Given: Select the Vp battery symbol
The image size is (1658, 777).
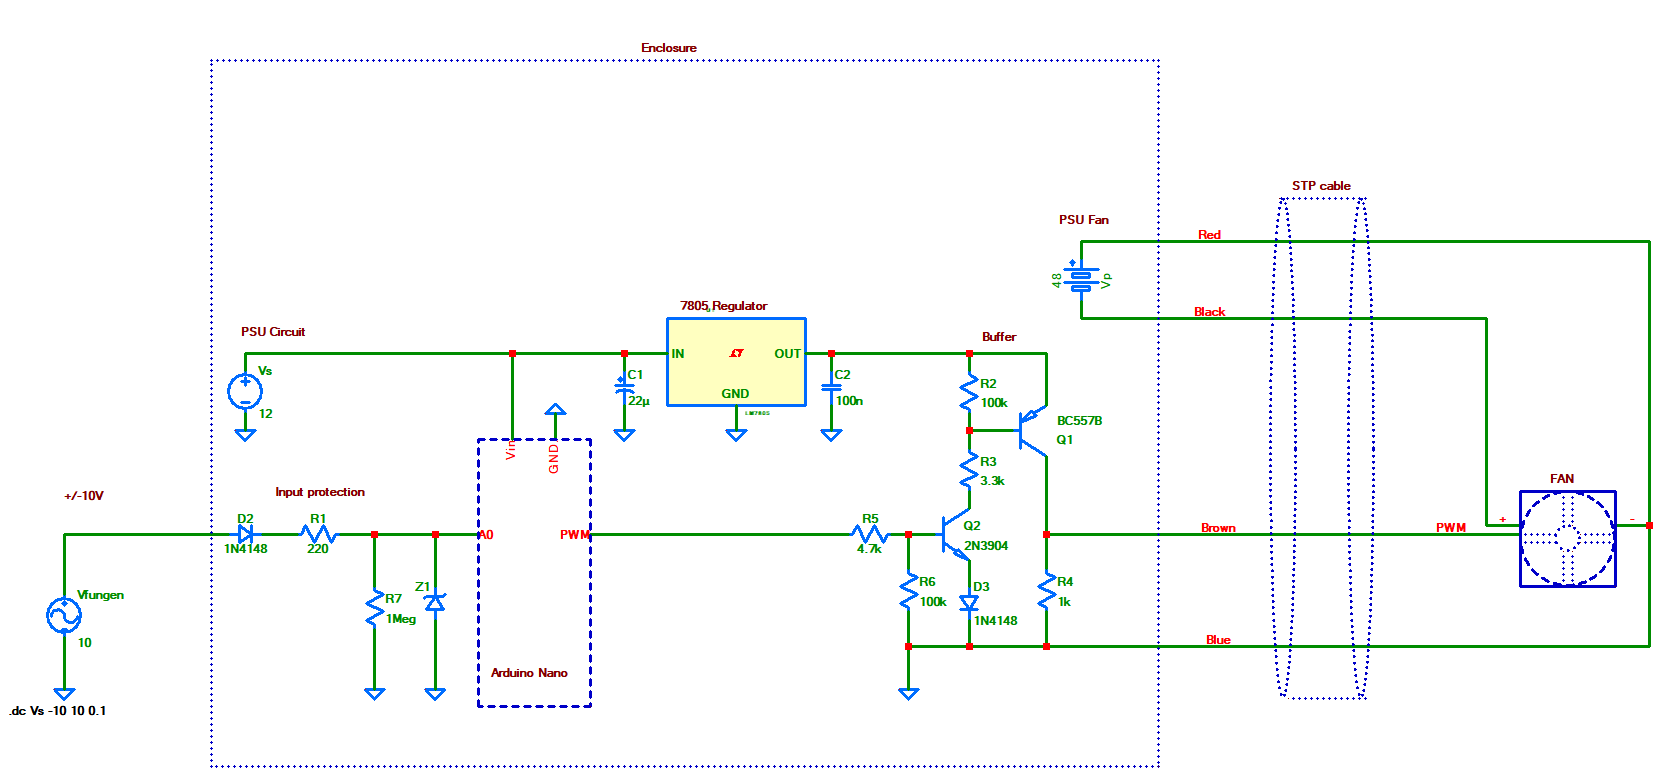Looking at the screenshot, I should (x=1081, y=278).
